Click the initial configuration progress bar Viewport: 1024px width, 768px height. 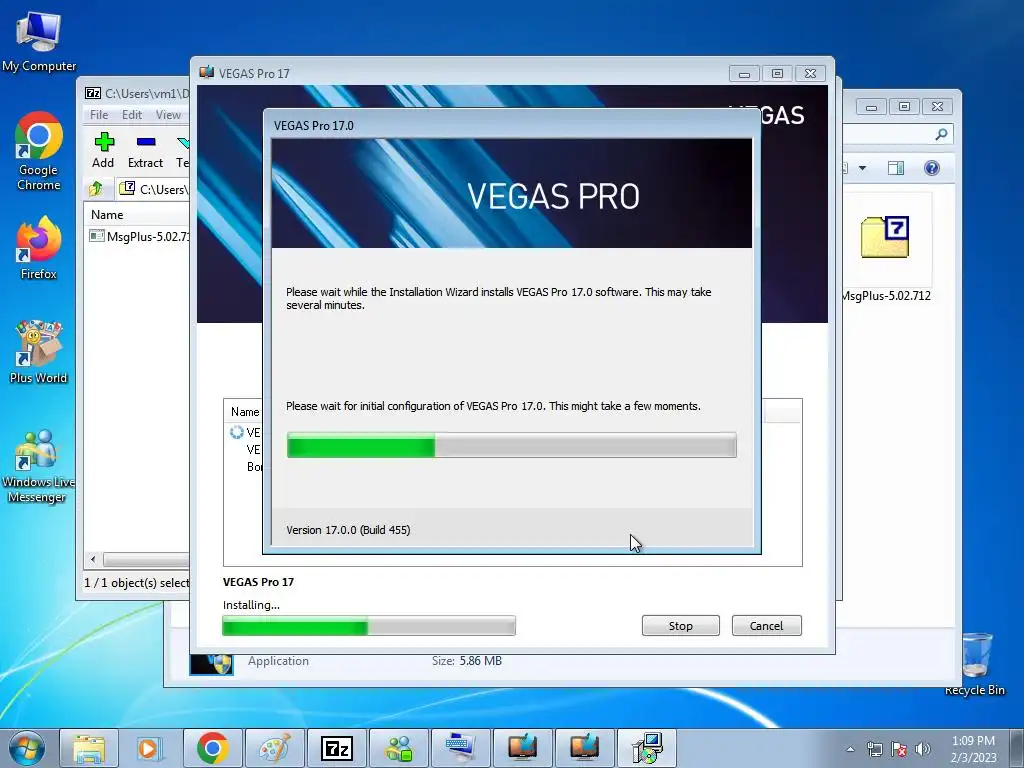pyautogui.click(x=511, y=445)
